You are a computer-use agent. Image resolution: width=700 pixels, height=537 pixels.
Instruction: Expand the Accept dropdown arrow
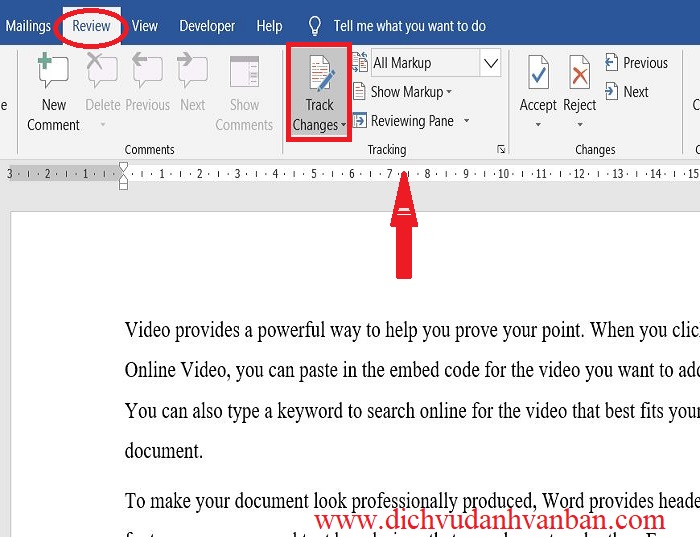[538, 125]
